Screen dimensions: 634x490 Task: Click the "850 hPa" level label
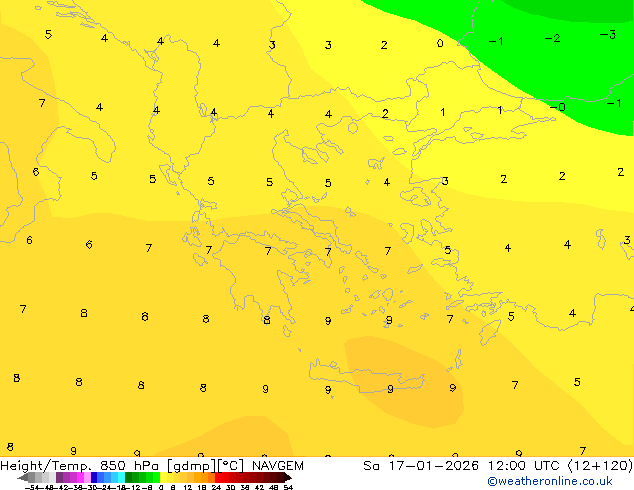[129, 466]
